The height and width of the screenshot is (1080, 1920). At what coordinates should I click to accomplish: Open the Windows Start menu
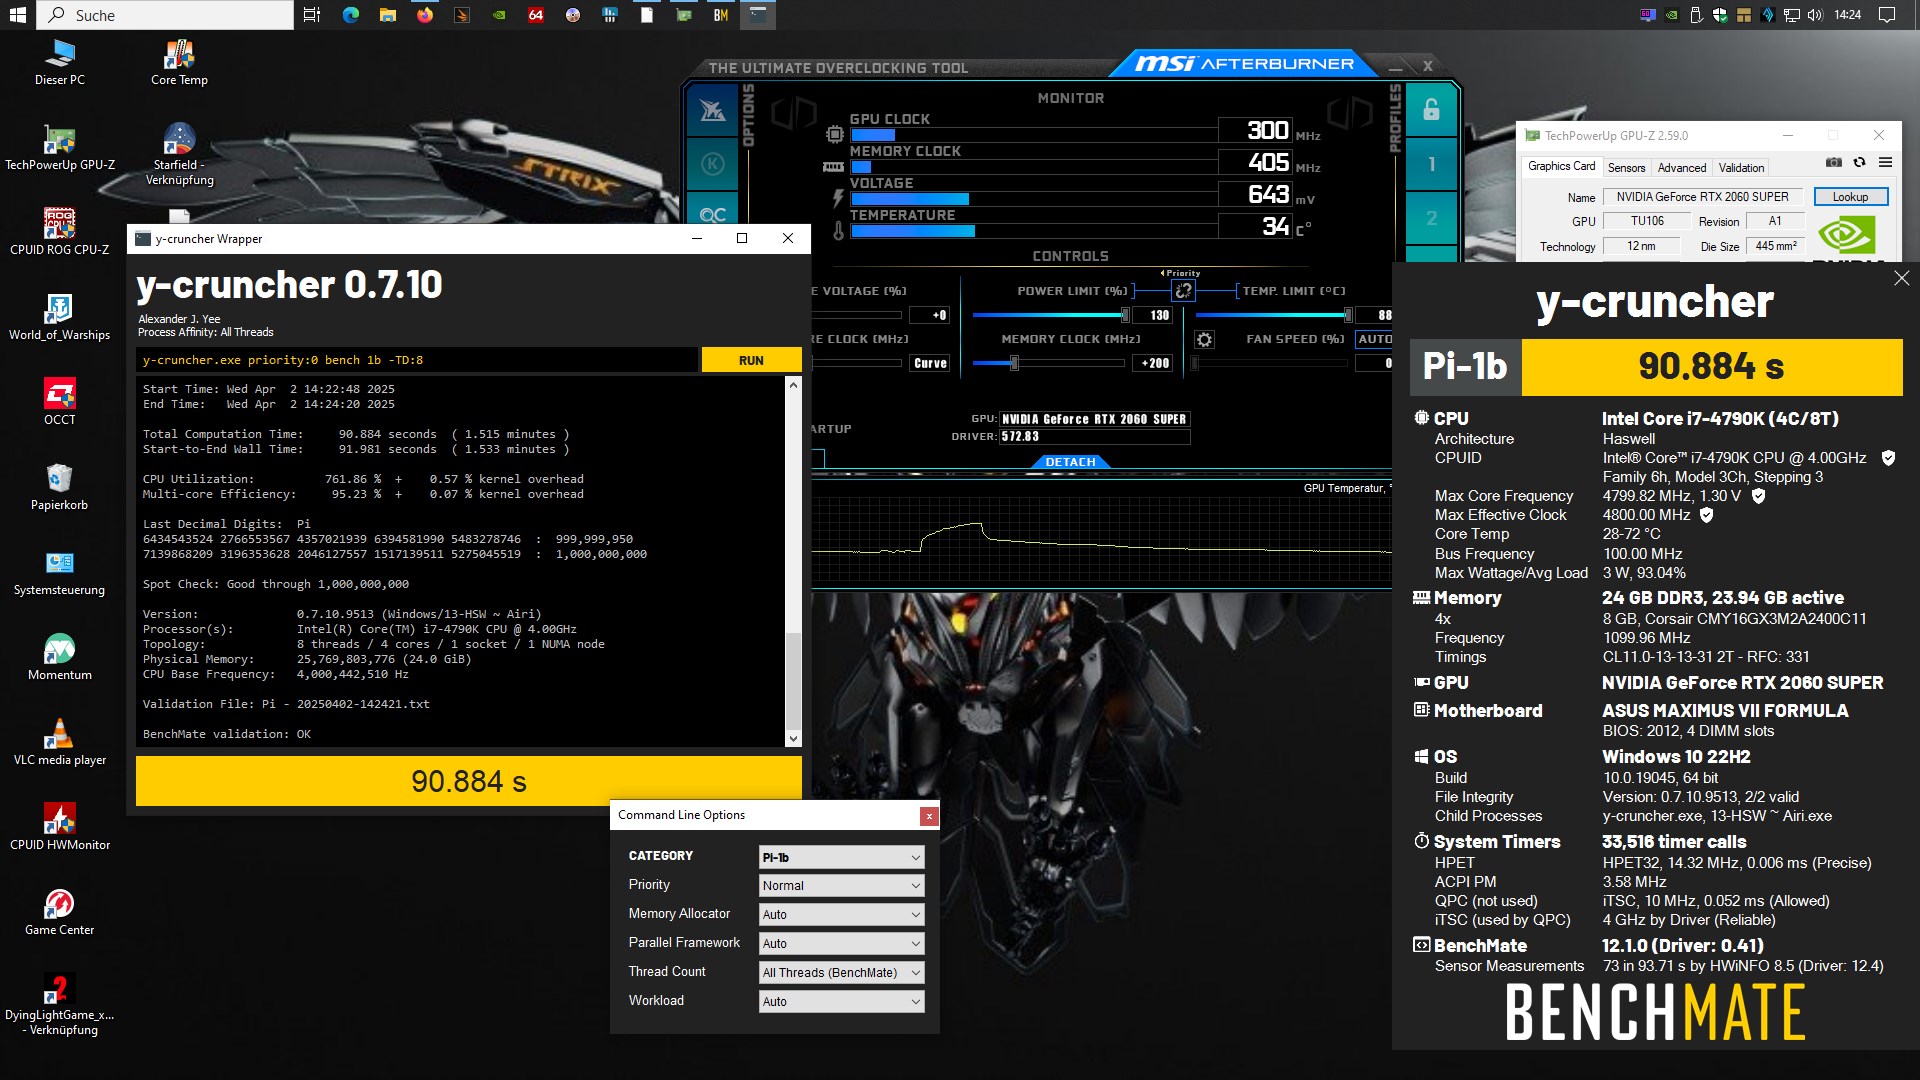tap(17, 15)
